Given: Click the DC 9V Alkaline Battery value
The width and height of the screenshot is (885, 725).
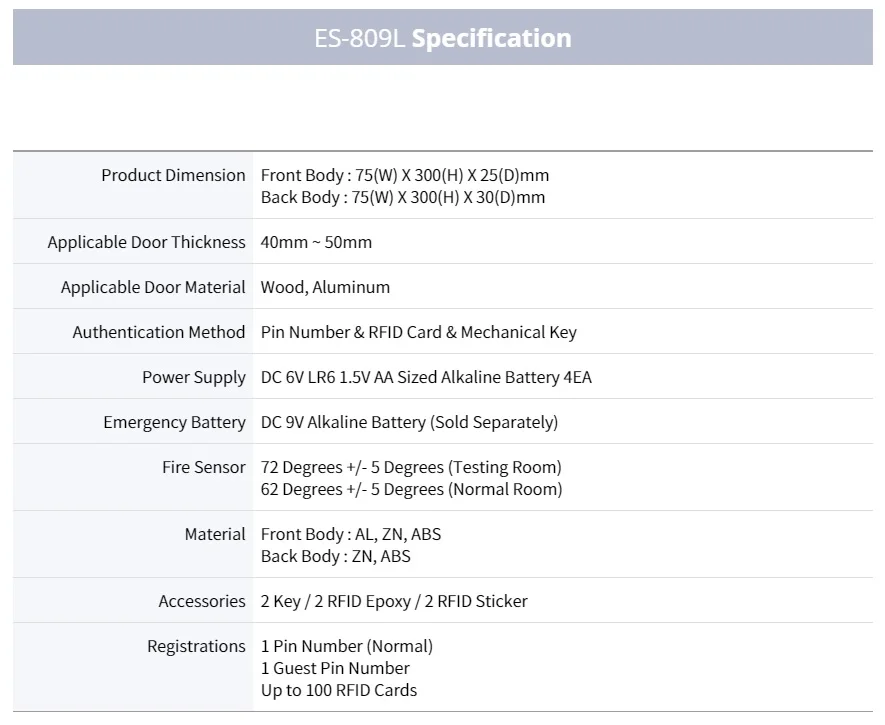Looking at the screenshot, I should (x=409, y=422).
